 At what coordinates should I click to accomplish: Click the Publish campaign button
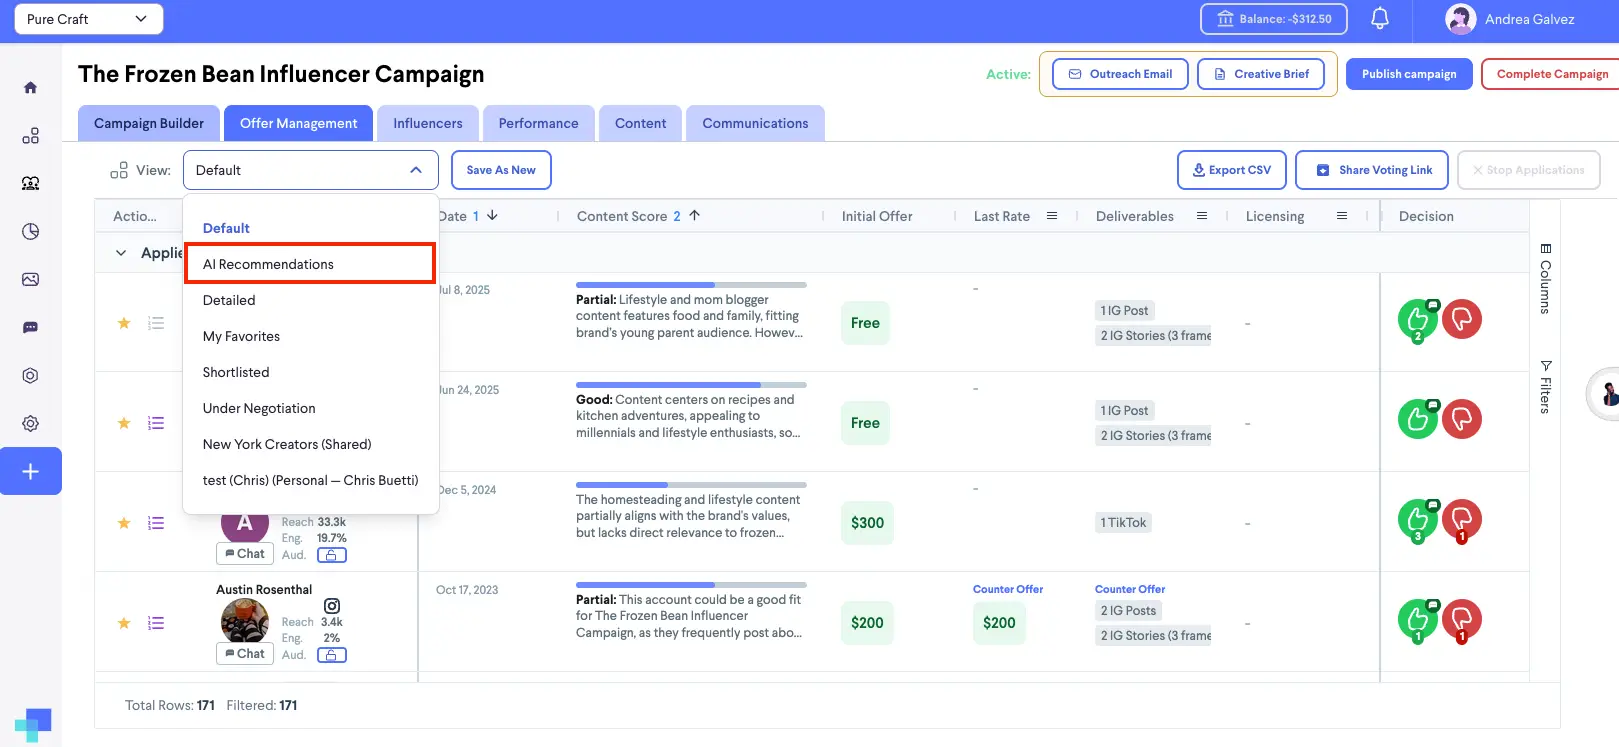pyautogui.click(x=1409, y=74)
